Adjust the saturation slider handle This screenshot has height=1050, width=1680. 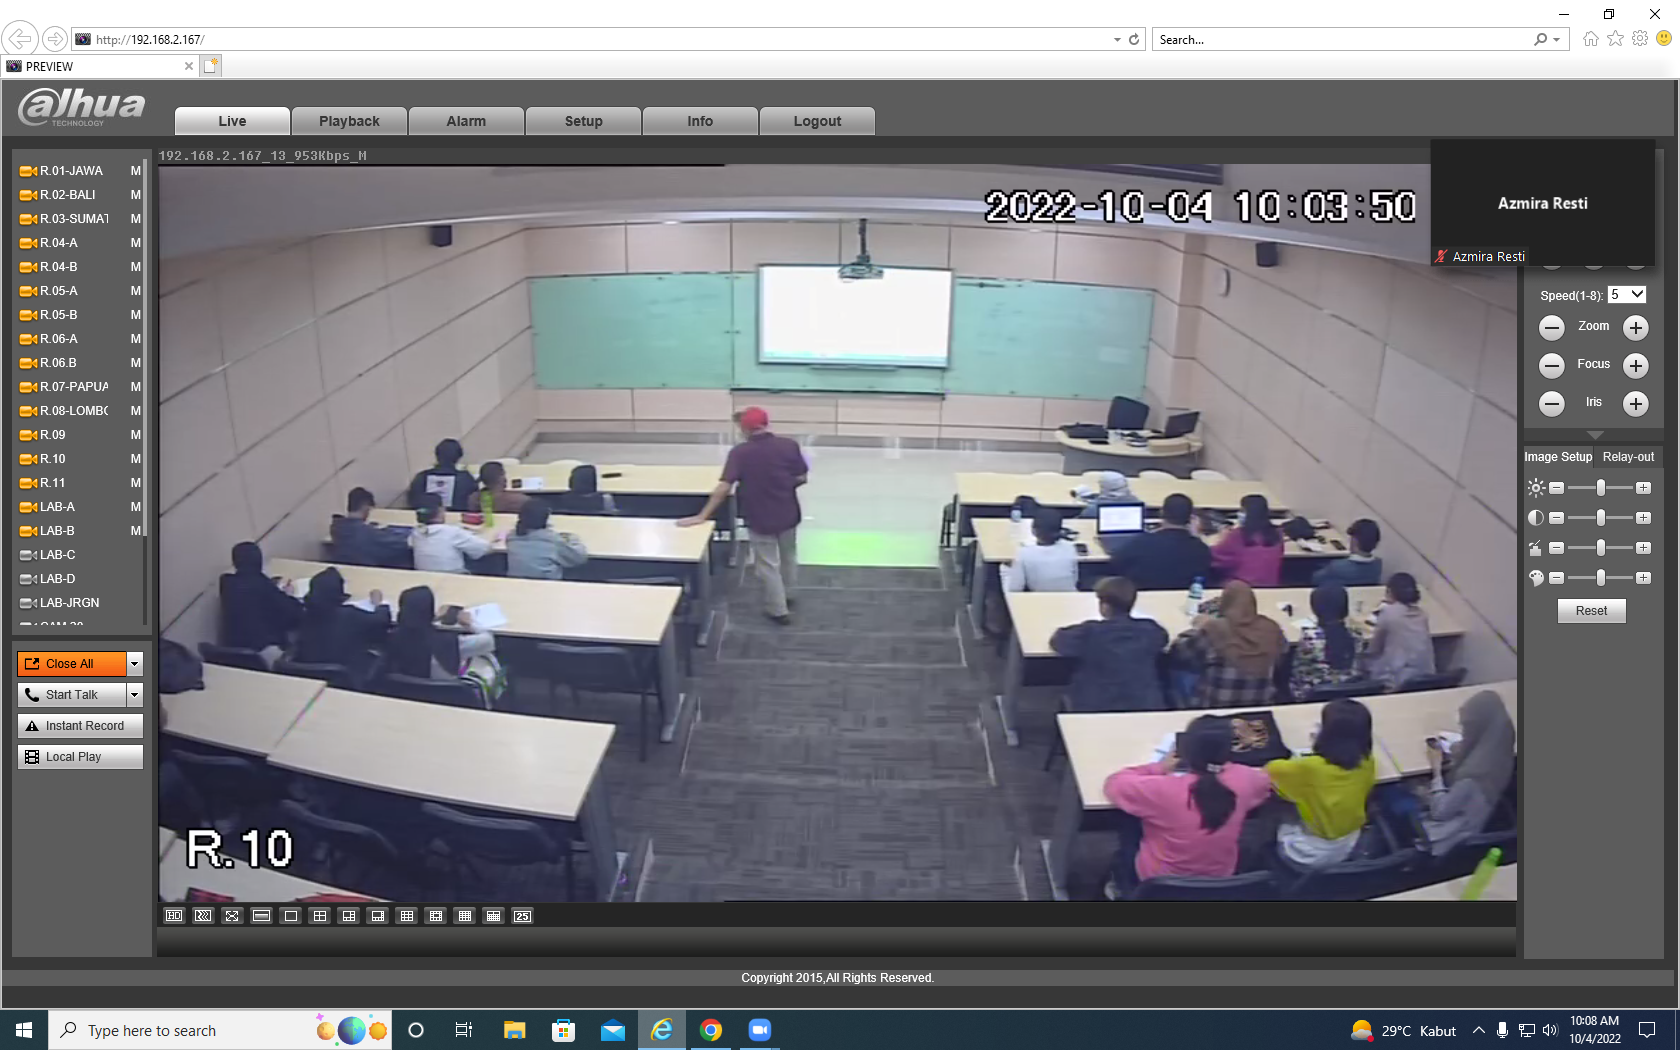point(1601,548)
